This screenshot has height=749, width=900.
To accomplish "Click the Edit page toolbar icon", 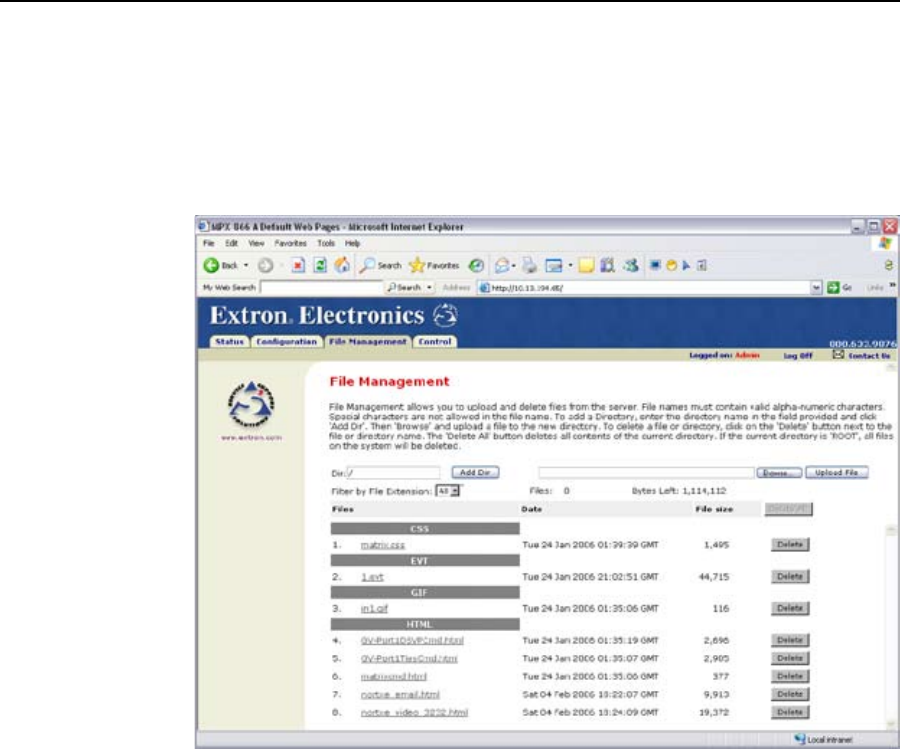I will 554,265.
